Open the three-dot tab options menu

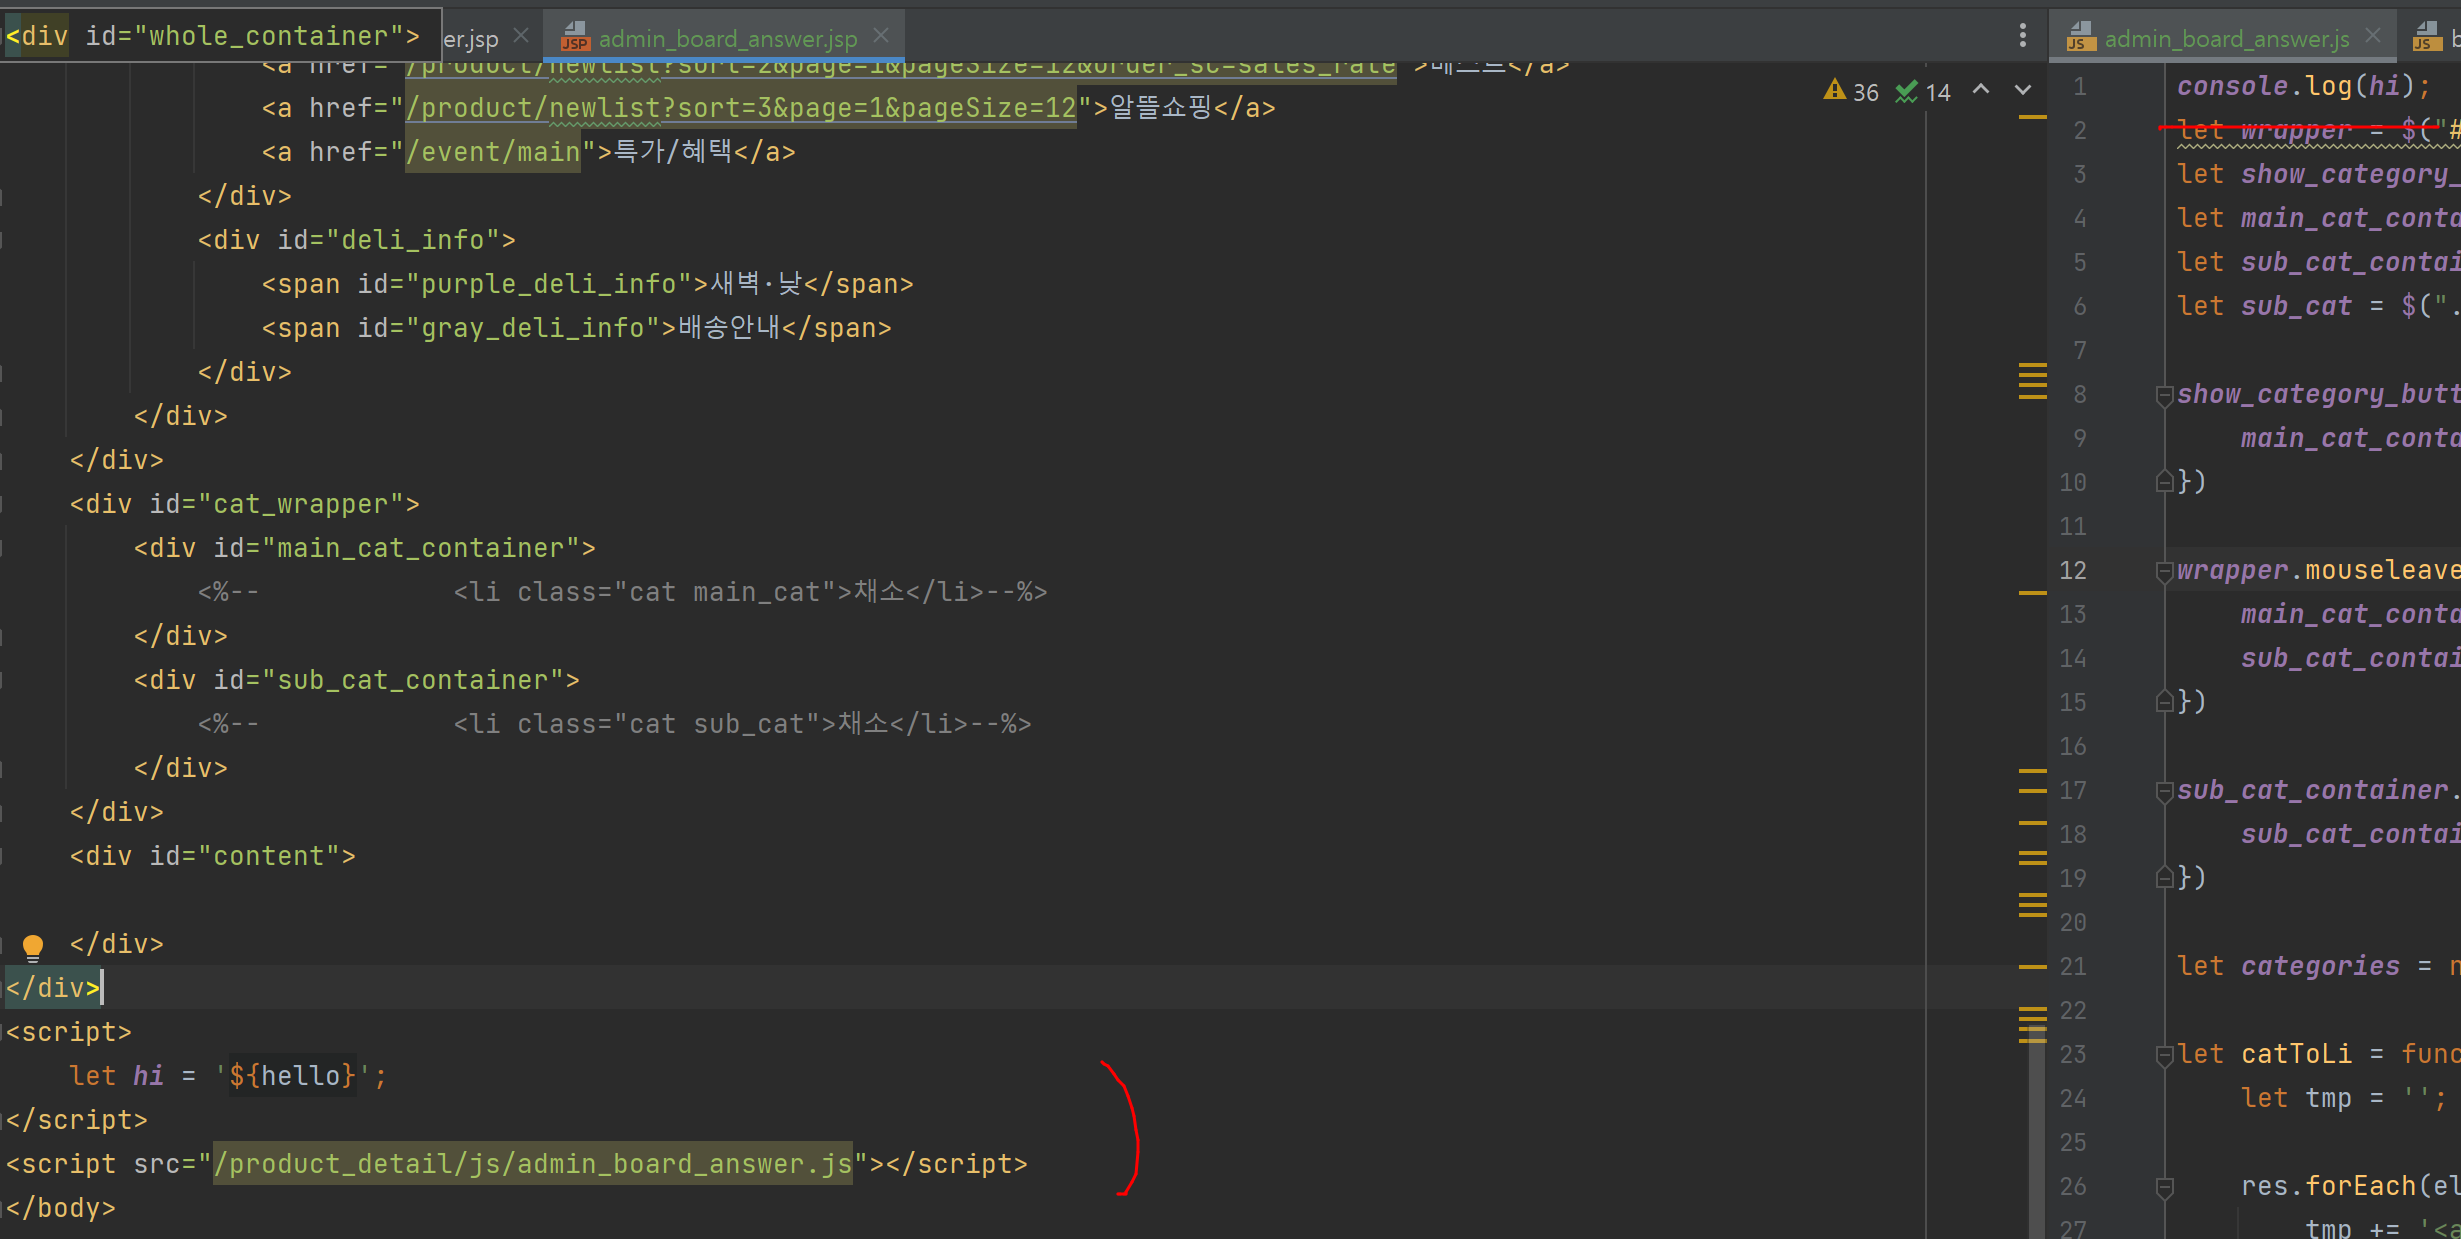tap(2022, 35)
